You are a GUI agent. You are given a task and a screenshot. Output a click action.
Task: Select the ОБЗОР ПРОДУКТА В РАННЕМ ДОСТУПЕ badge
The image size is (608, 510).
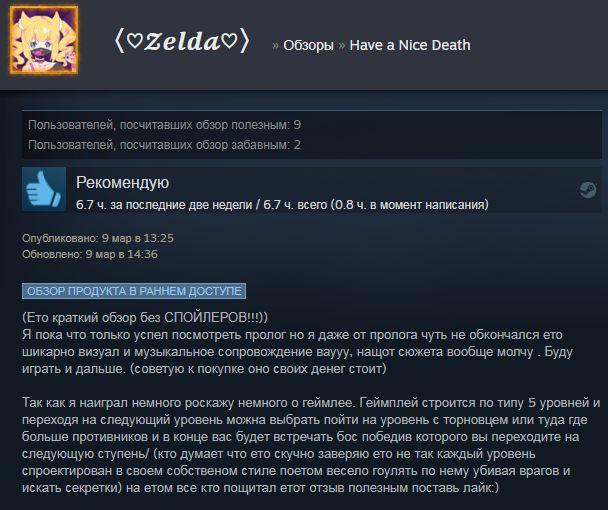click(134, 291)
